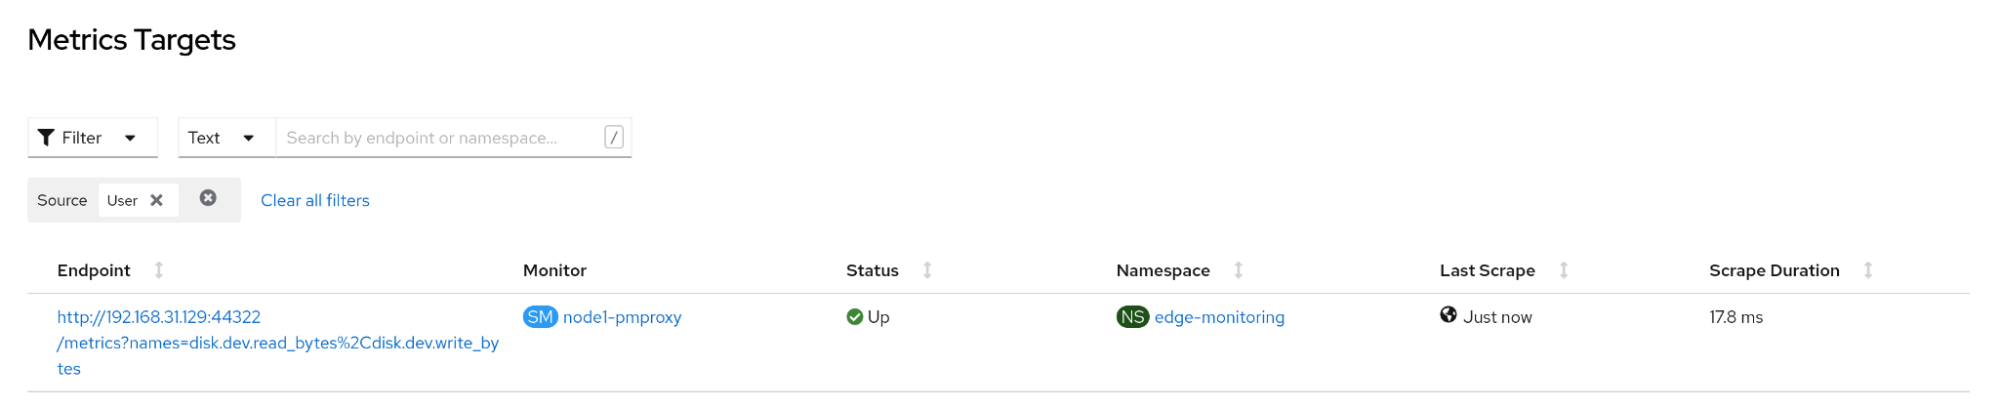
Task: Open the edge-monitoring namespace link
Action: pos(1219,317)
